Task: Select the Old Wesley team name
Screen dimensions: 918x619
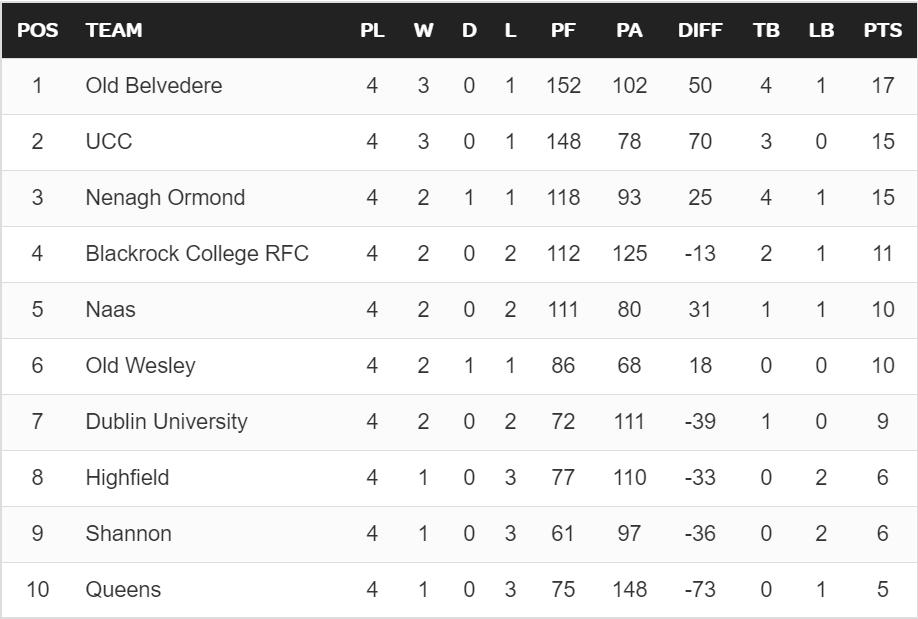Action: point(140,366)
